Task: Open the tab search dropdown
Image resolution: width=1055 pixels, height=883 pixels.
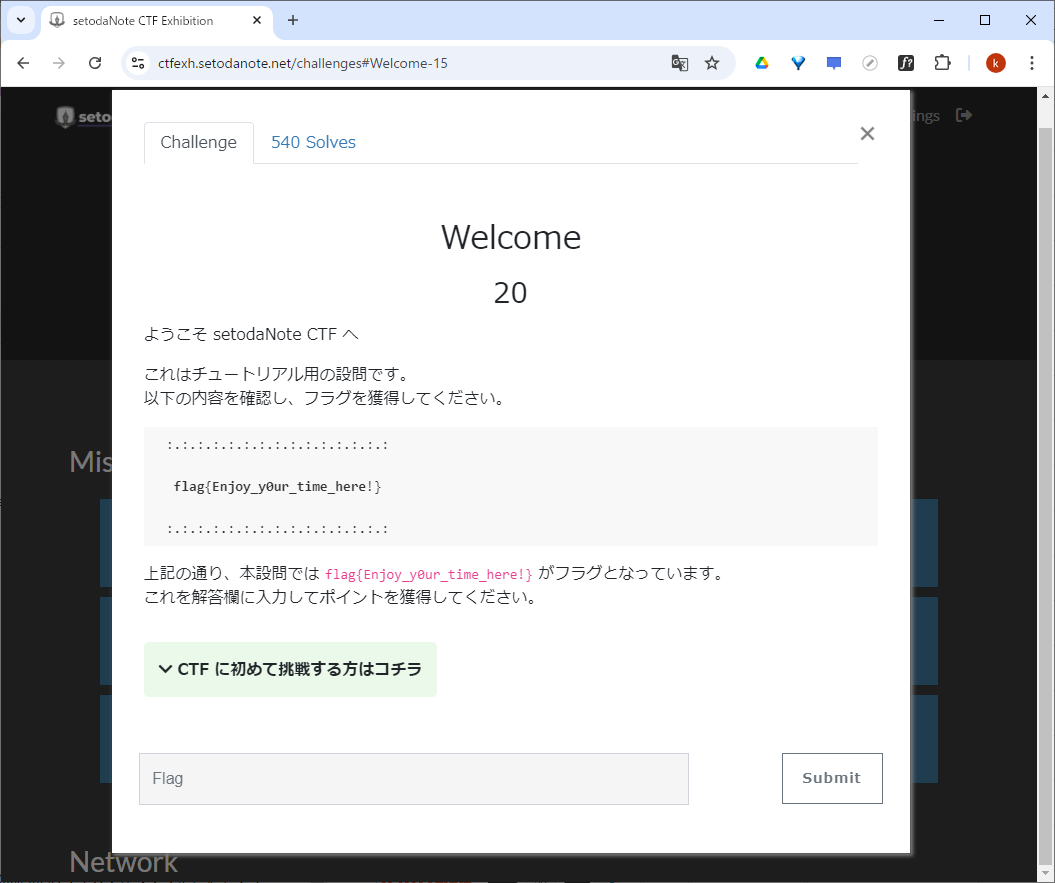Action: (21, 20)
